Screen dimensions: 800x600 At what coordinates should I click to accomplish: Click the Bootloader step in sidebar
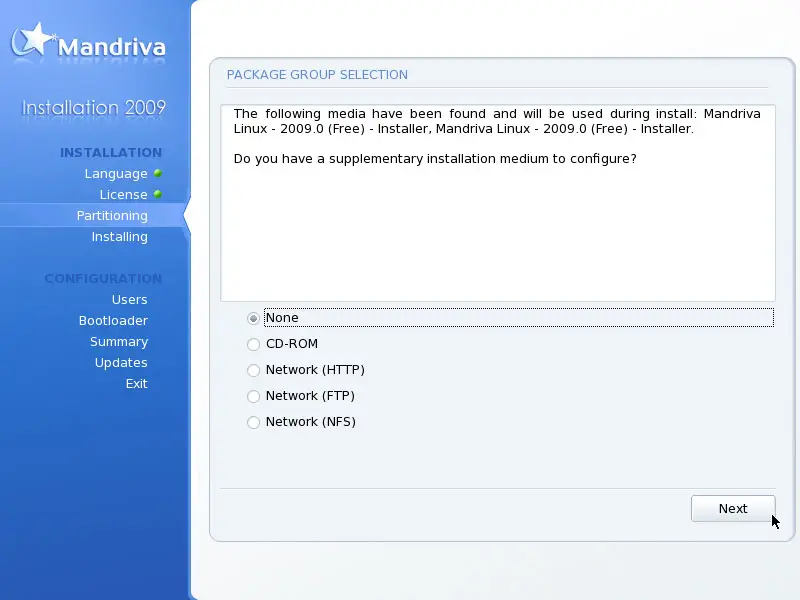[113, 320]
